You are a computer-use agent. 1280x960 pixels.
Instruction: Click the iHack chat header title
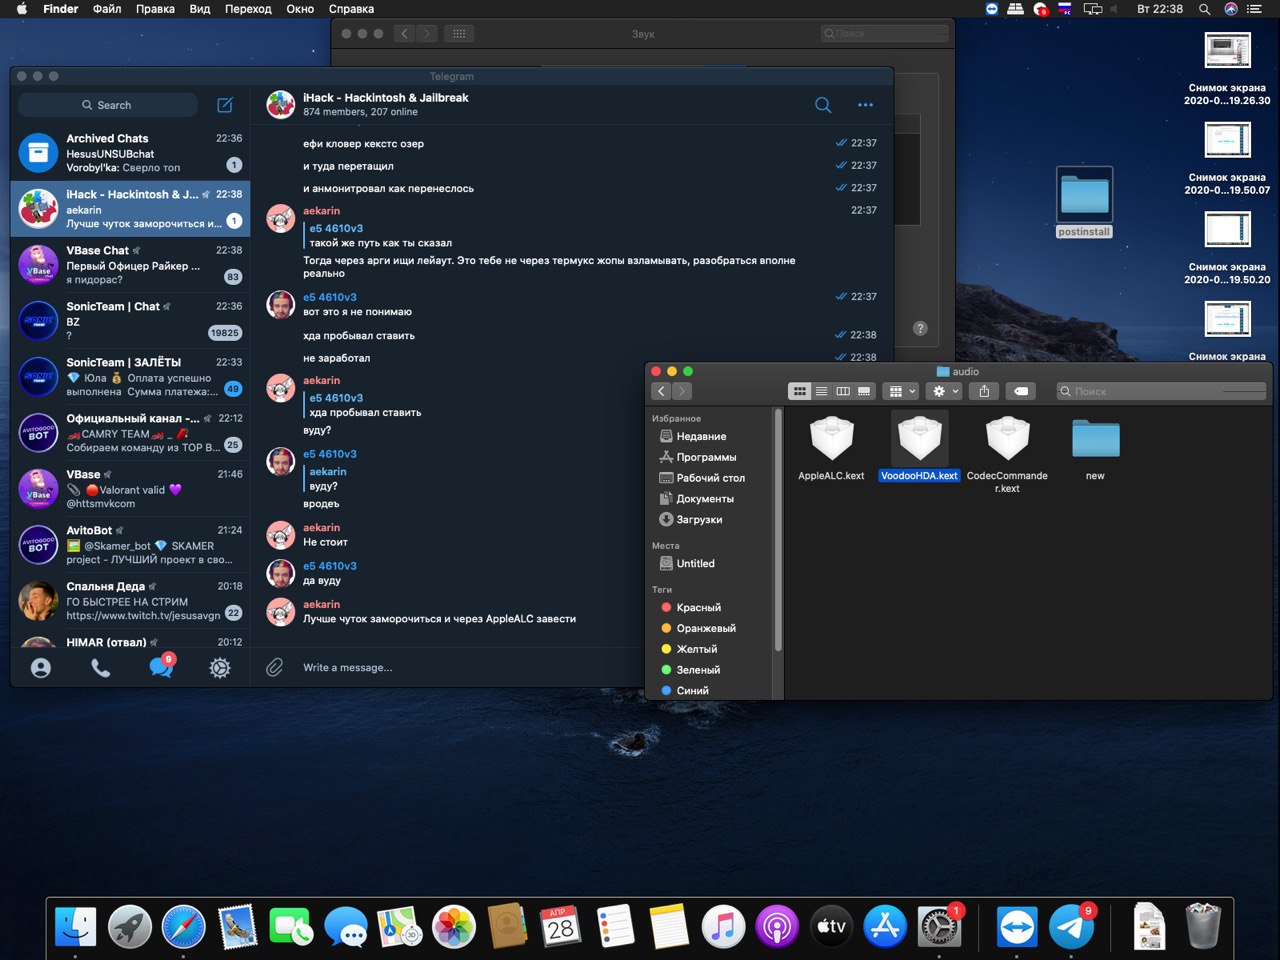(386, 98)
